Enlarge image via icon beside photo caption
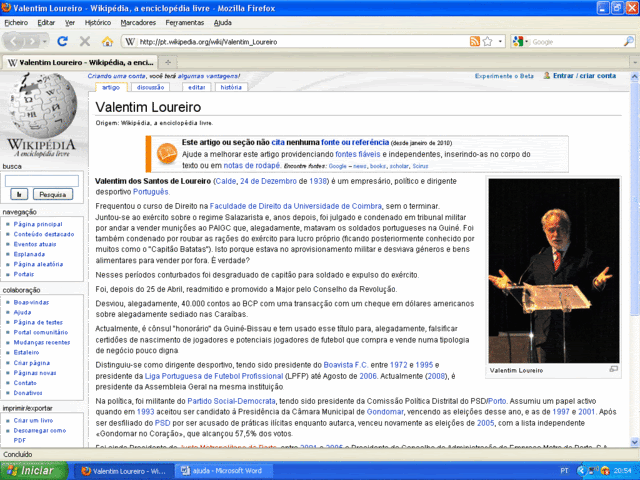 613,369
